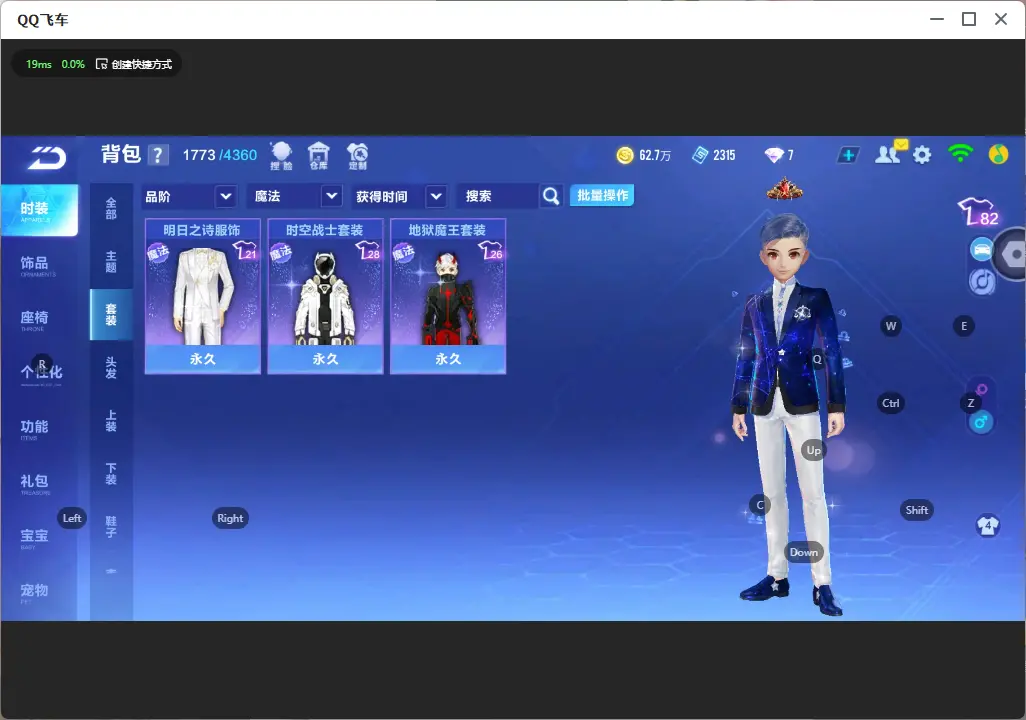Click the gold coin currency icon
This screenshot has width=1026, height=720.
tap(625, 155)
